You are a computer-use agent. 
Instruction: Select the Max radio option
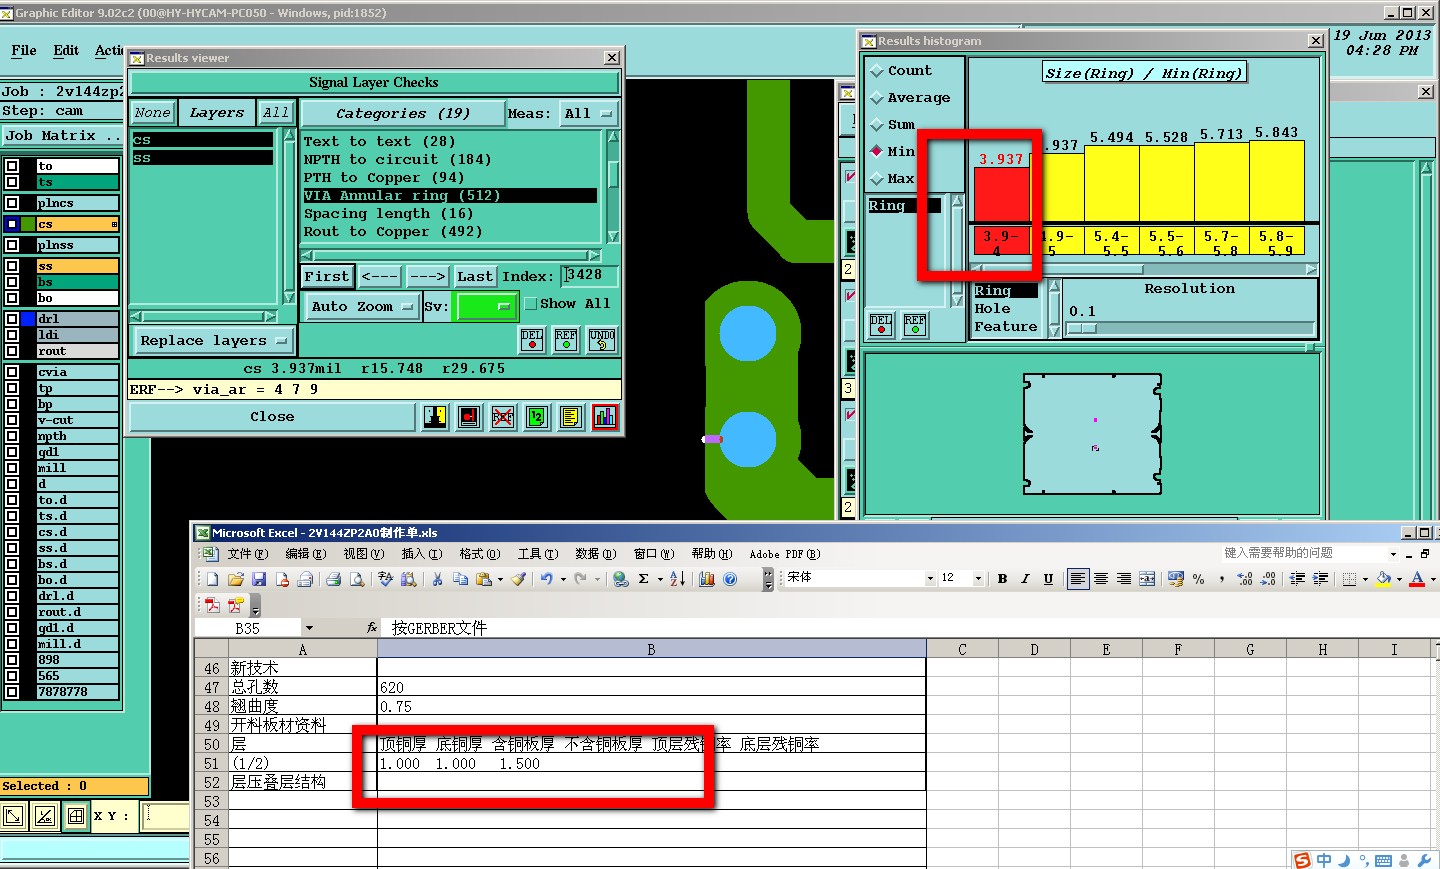tap(877, 179)
